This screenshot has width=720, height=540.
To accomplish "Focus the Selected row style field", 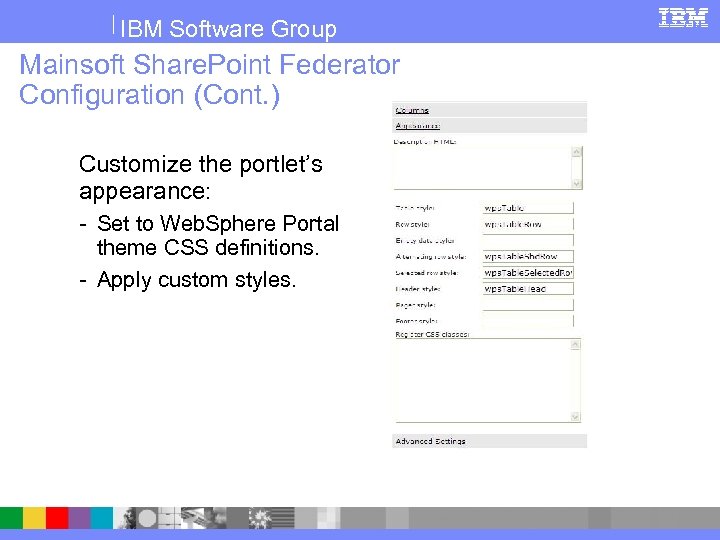I will (x=528, y=272).
